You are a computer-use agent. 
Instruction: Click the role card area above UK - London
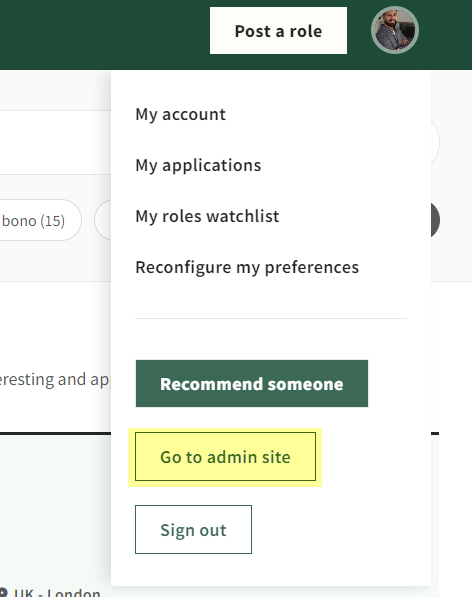coord(56,510)
